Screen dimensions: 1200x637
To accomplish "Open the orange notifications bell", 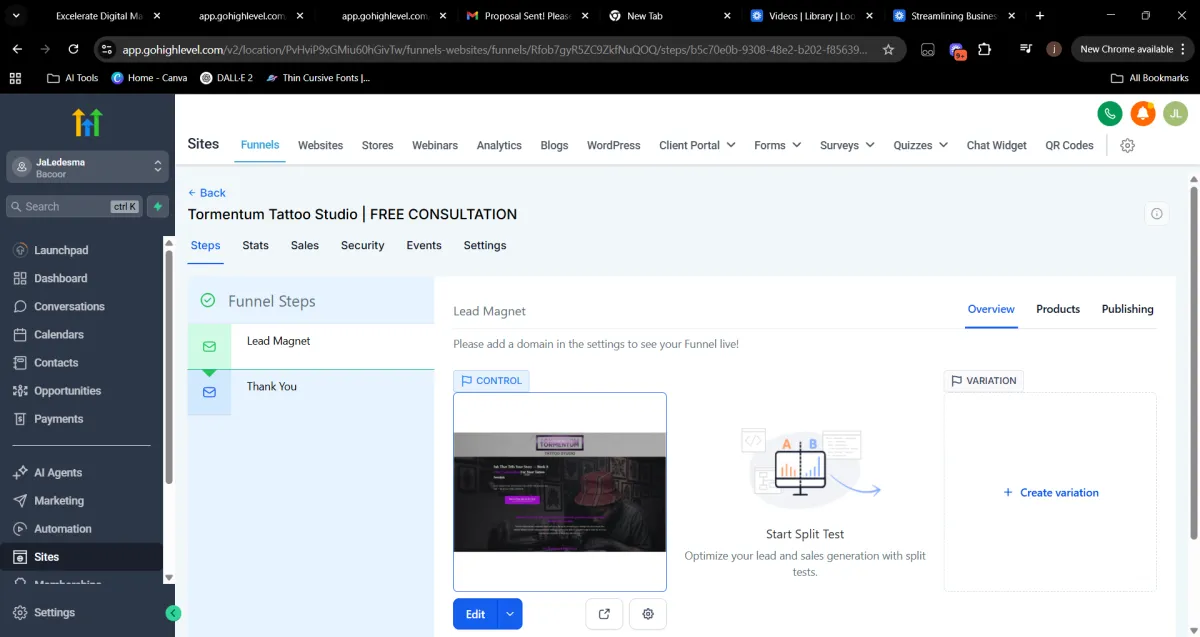I will 1143,114.
